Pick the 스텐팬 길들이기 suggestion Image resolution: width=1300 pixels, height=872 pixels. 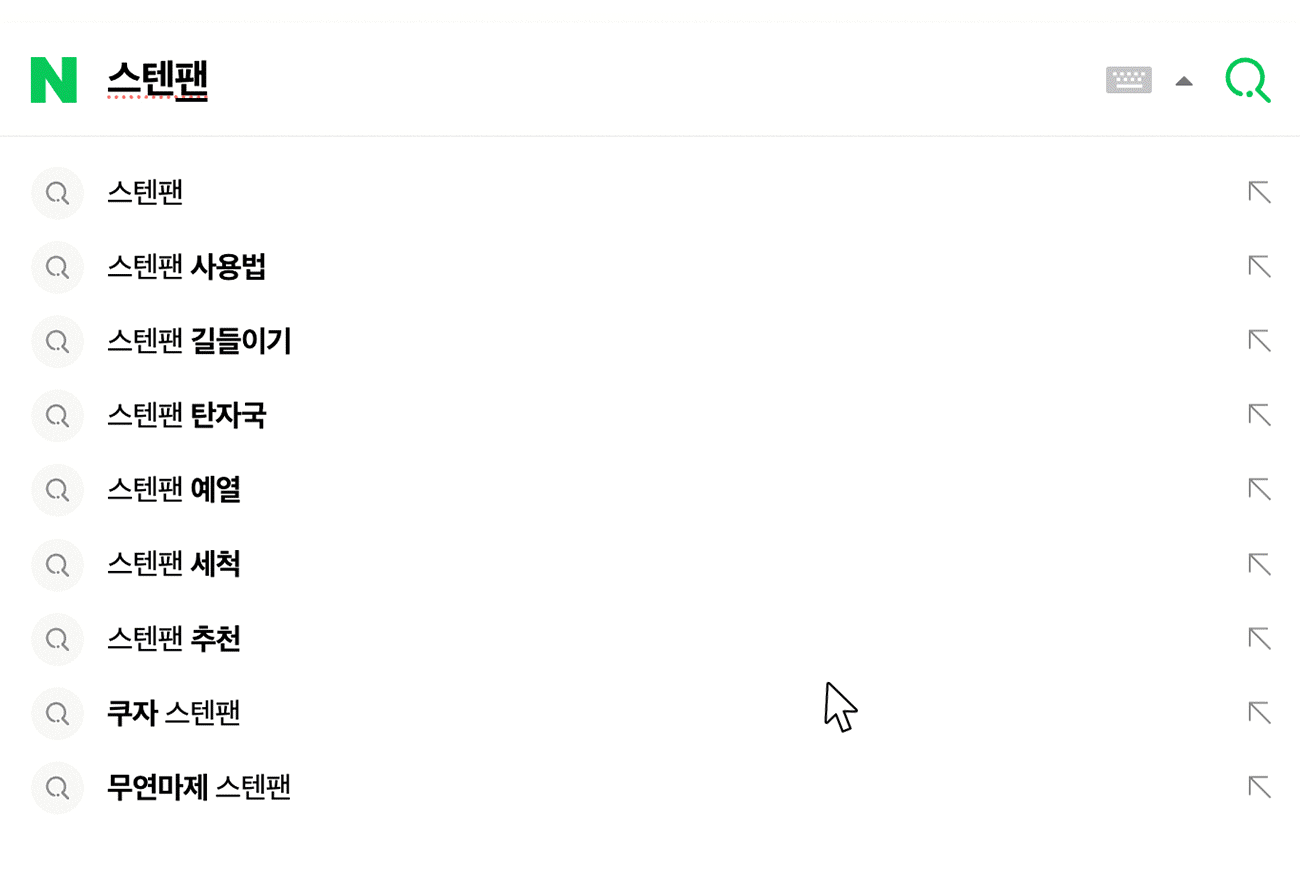pos(199,342)
